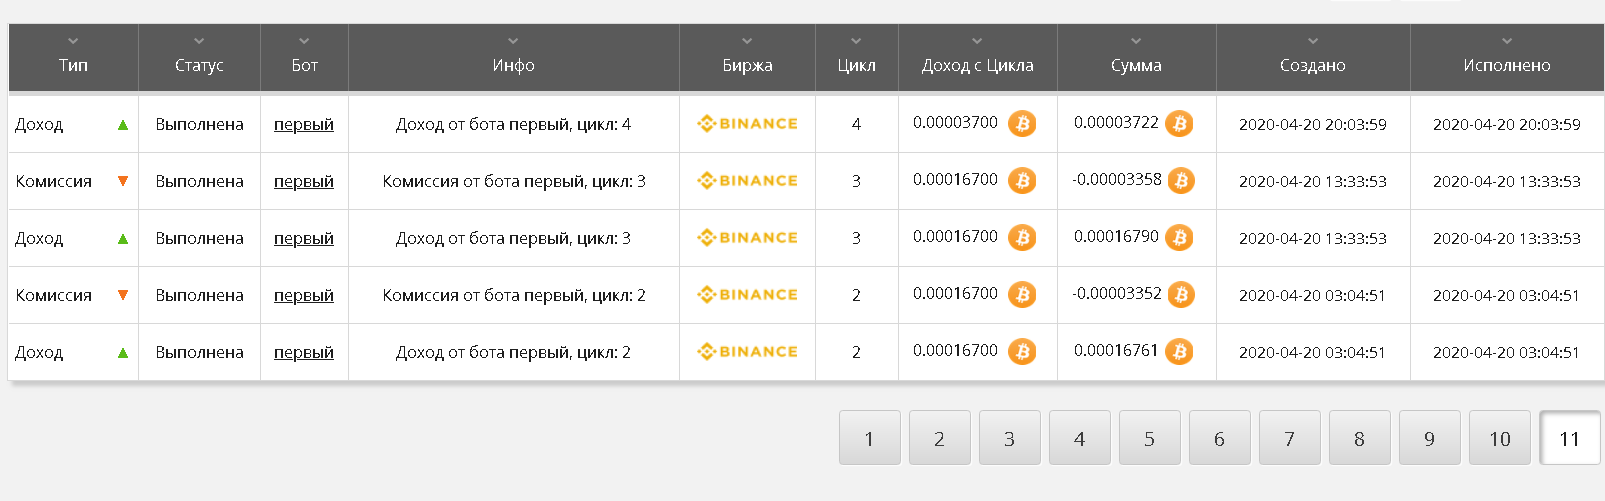Click green up arrow in cycle 2 income row
Viewport: 1605px width, 501px height.
pyautogui.click(x=123, y=353)
